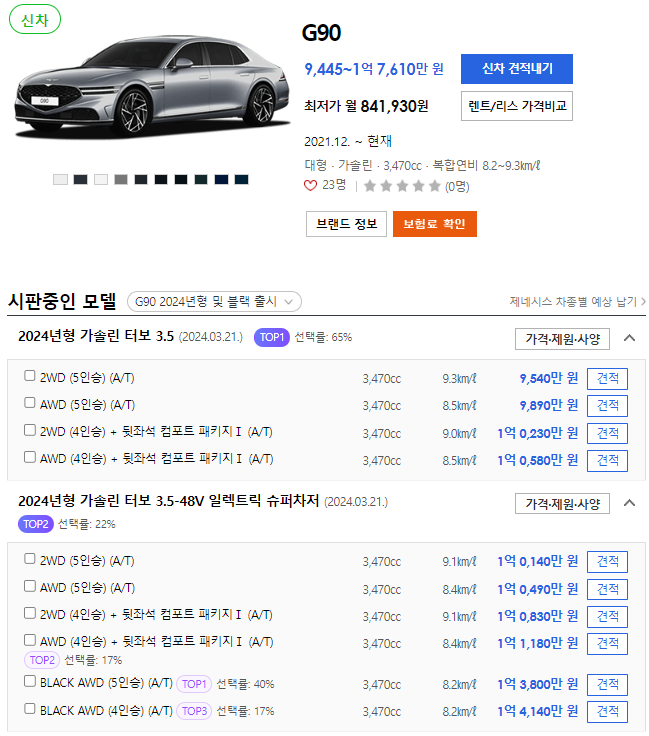Select the tenth and last color swatch
The height and width of the screenshot is (736, 649).
tap(242, 179)
